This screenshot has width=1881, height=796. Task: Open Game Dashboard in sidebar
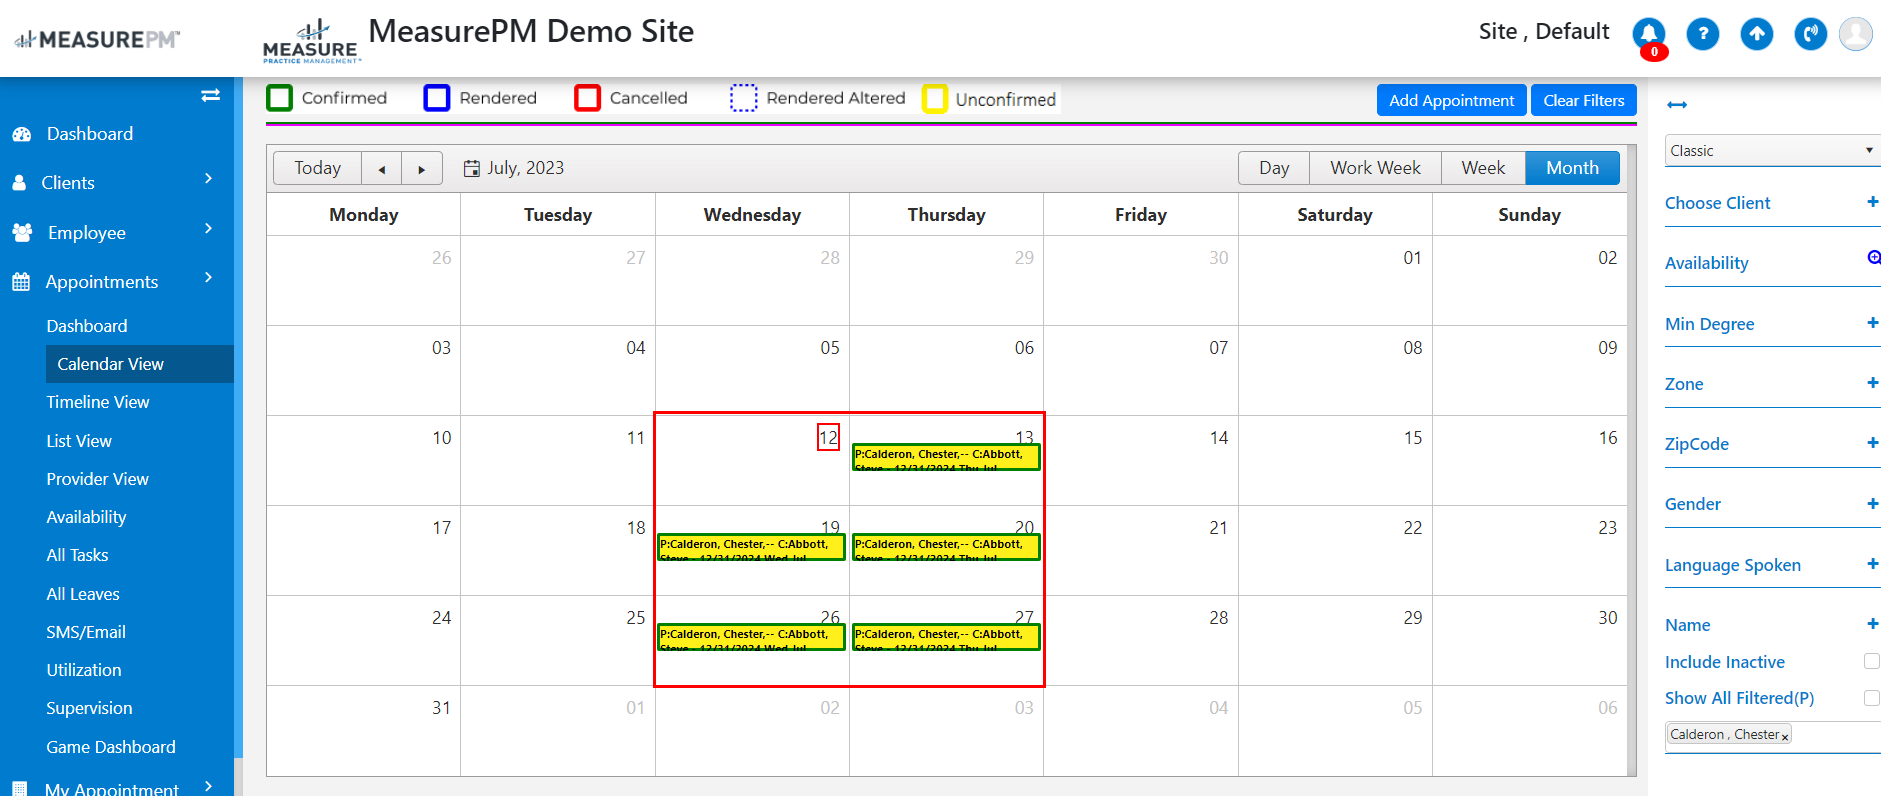(x=111, y=747)
